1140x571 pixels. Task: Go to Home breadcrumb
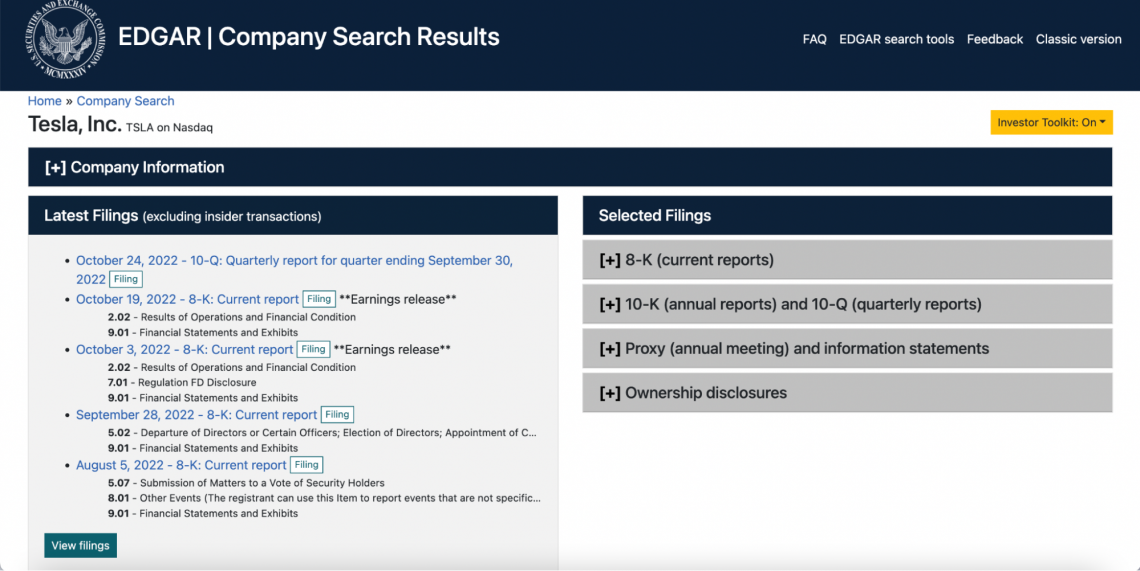point(44,101)
